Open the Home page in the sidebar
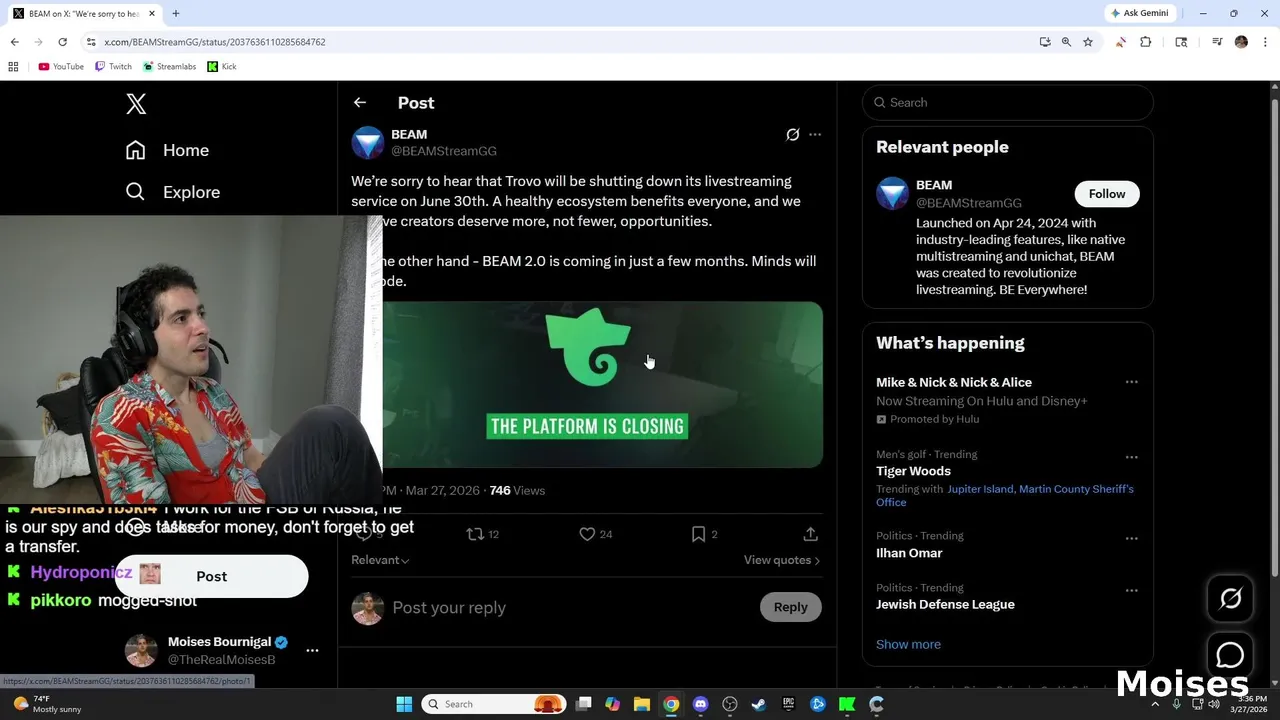This screenshot has height=720, width=1280. 167,150
